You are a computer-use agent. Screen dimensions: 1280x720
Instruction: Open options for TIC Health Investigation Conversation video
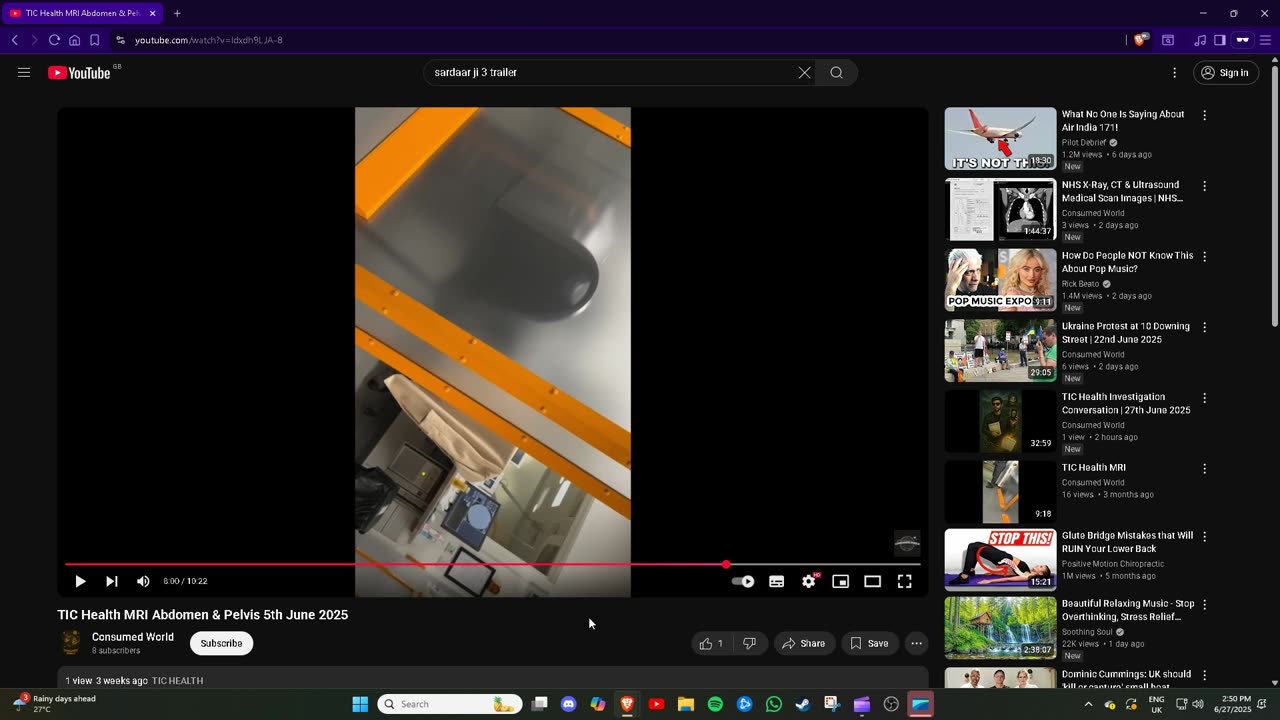tap(1204, 398)
